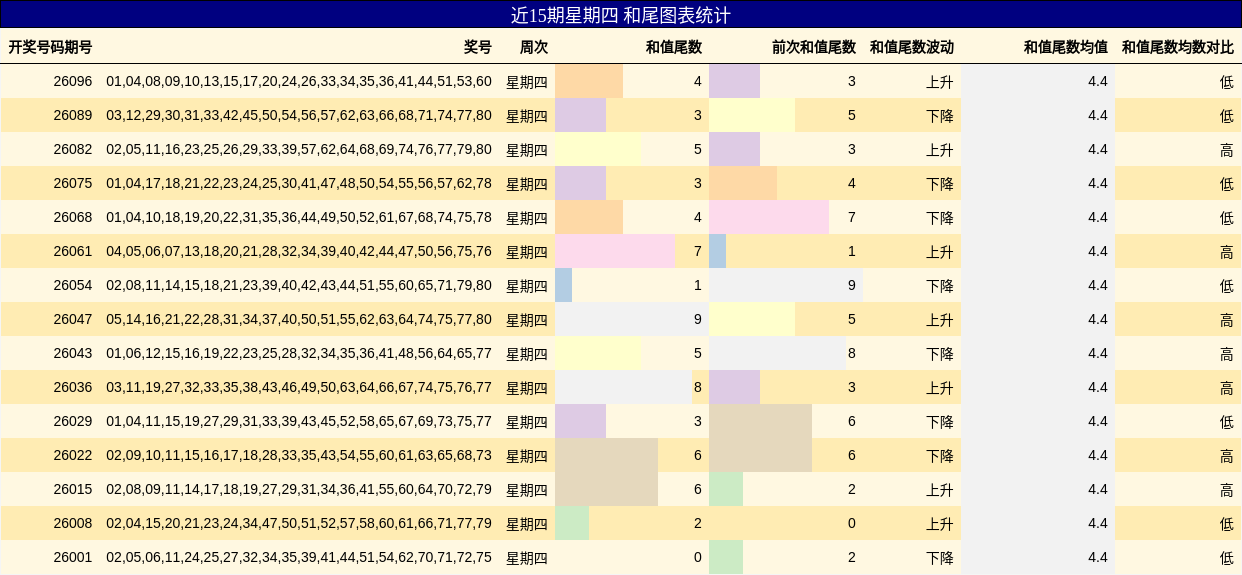Viewport: 1242px width, 575px height.
Task: Click the 星期四 weekday cell in row 26015
Action: [x=527, y=489]
